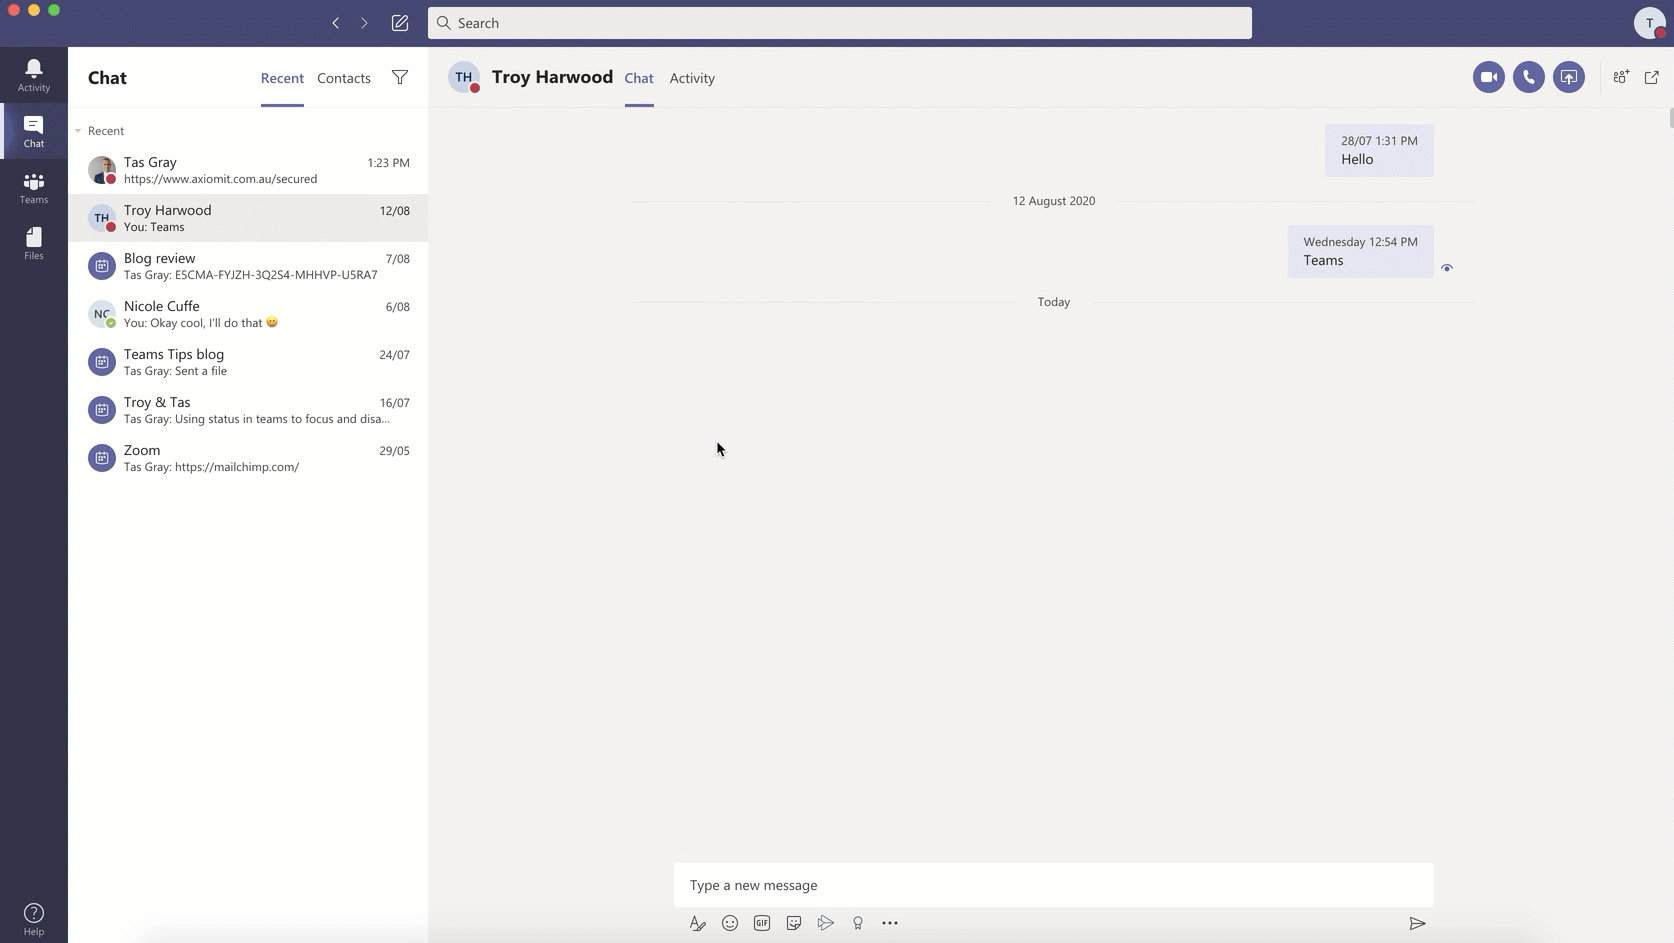Start a video call with Troy Harwood
Image resolution: width=1674 pixels, height=943 pixels.
(1488, 77)
